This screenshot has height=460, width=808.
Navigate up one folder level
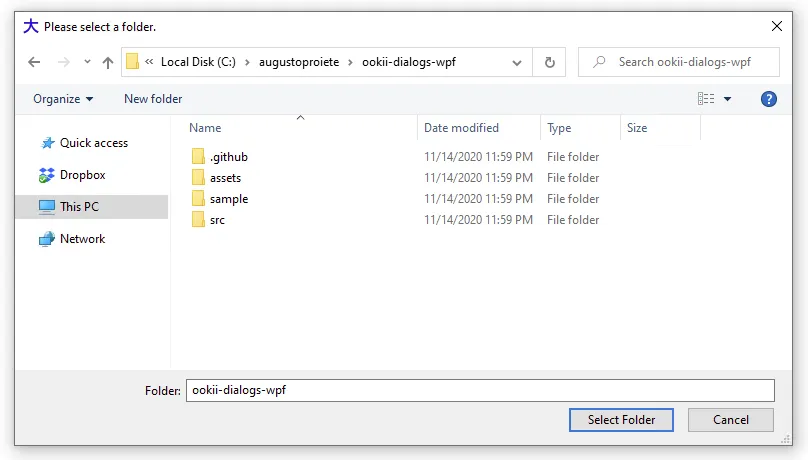108,62
